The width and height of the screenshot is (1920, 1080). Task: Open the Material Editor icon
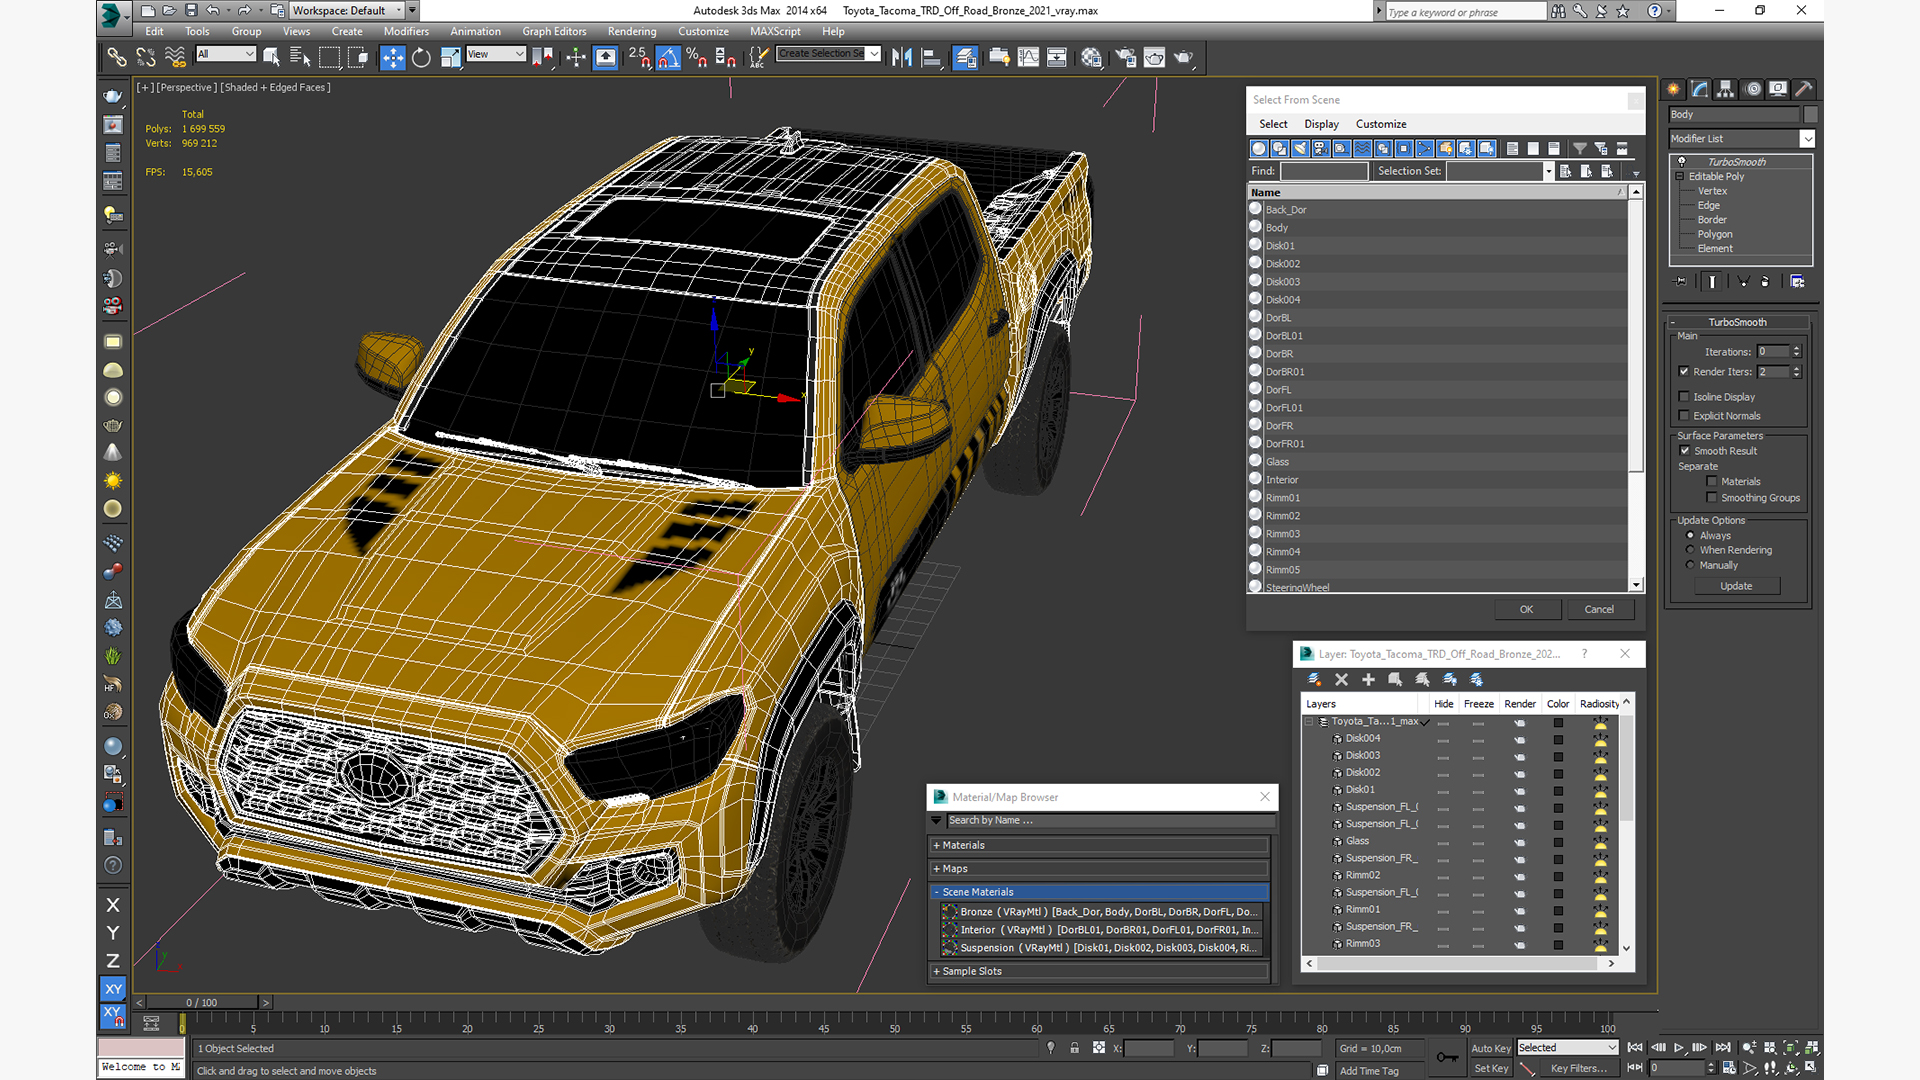(1091, 58)
